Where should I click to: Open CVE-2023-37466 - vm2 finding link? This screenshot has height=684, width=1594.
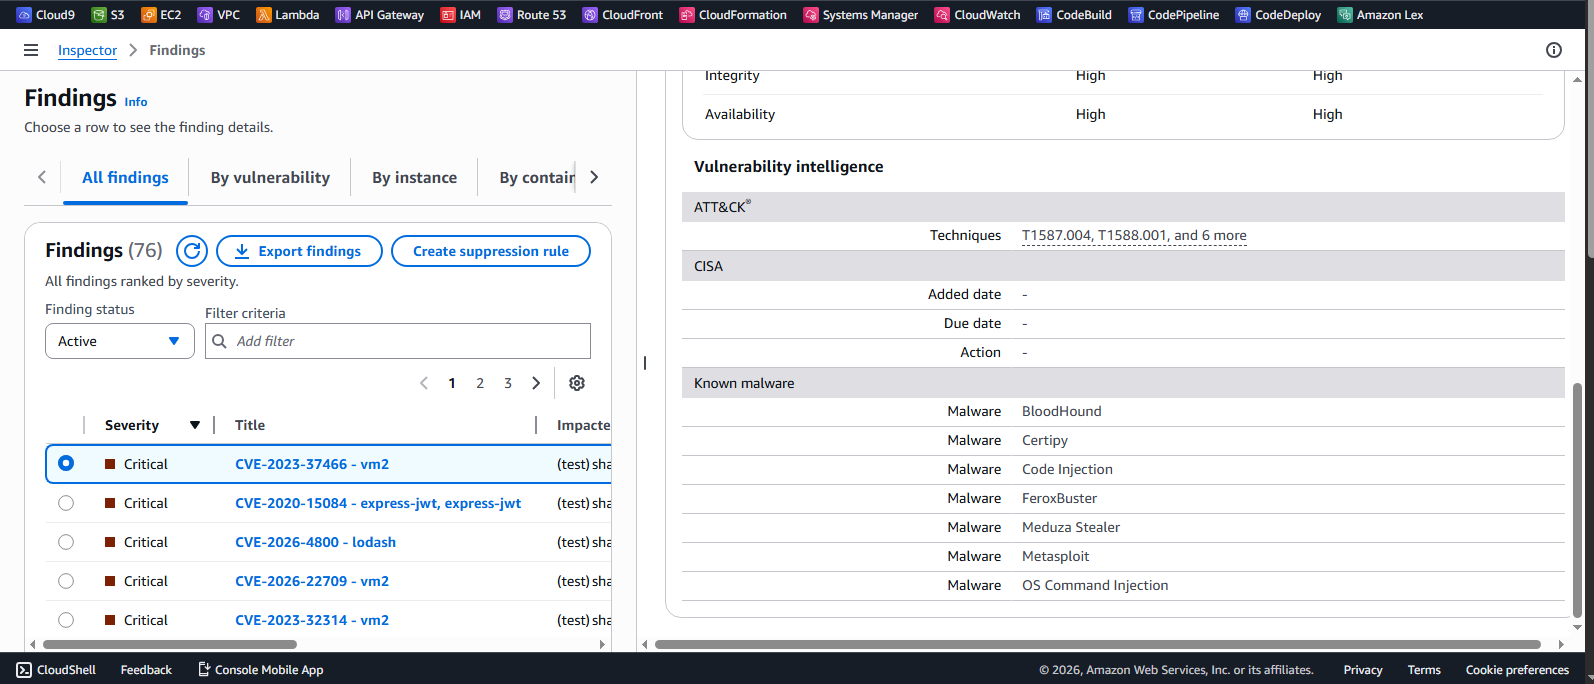(312, 464)
